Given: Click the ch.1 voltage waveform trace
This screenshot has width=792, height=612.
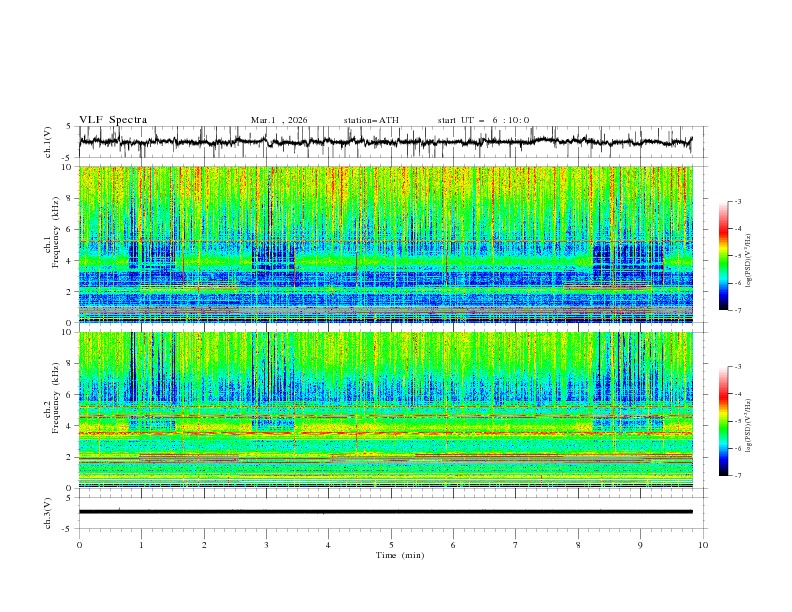Looking at the screenshot, I should (385, 142).
